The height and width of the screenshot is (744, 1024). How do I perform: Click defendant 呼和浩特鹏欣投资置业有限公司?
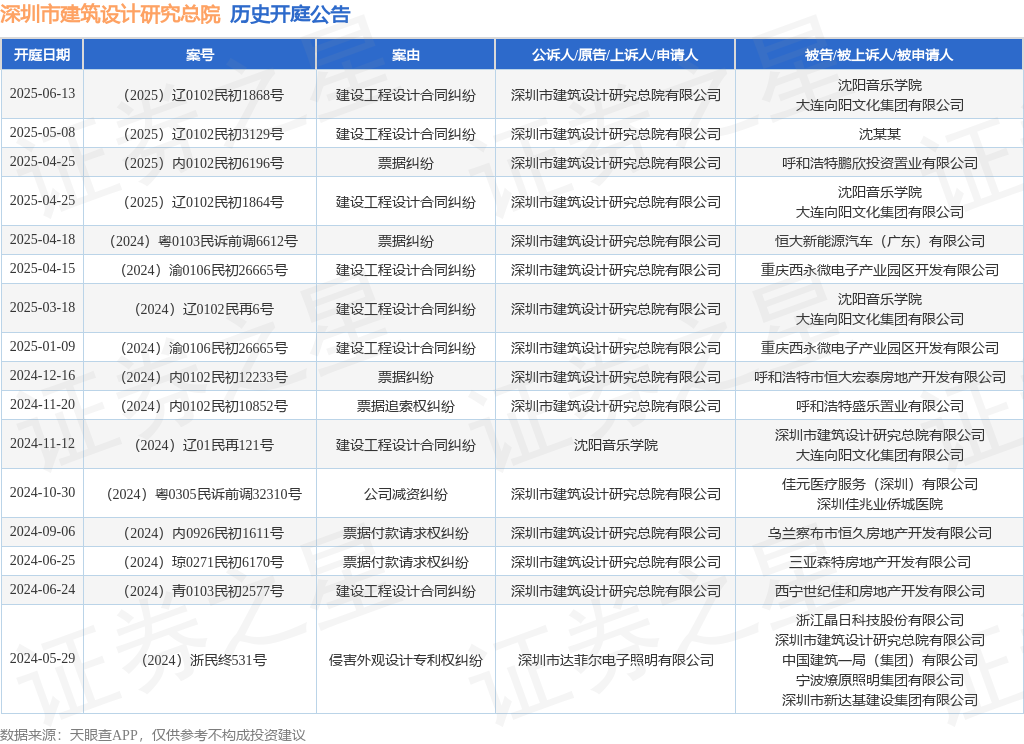879,163
